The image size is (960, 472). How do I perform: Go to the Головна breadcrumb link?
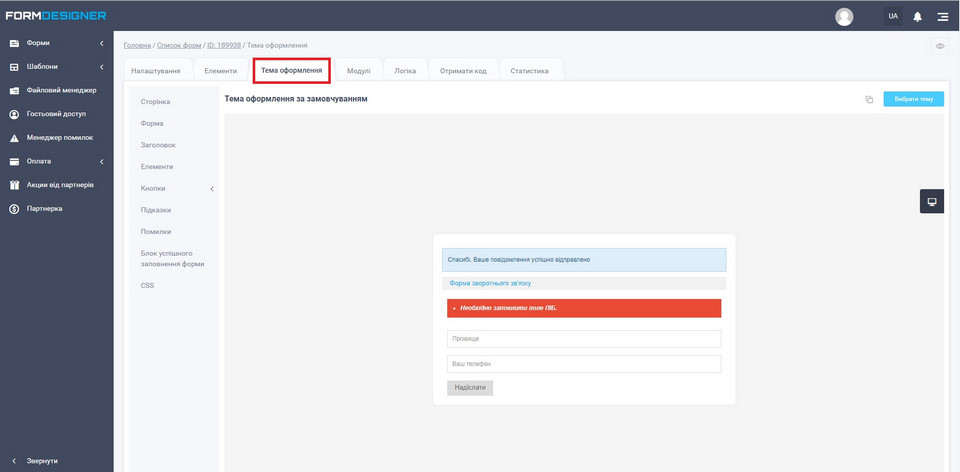coord(137,45)
